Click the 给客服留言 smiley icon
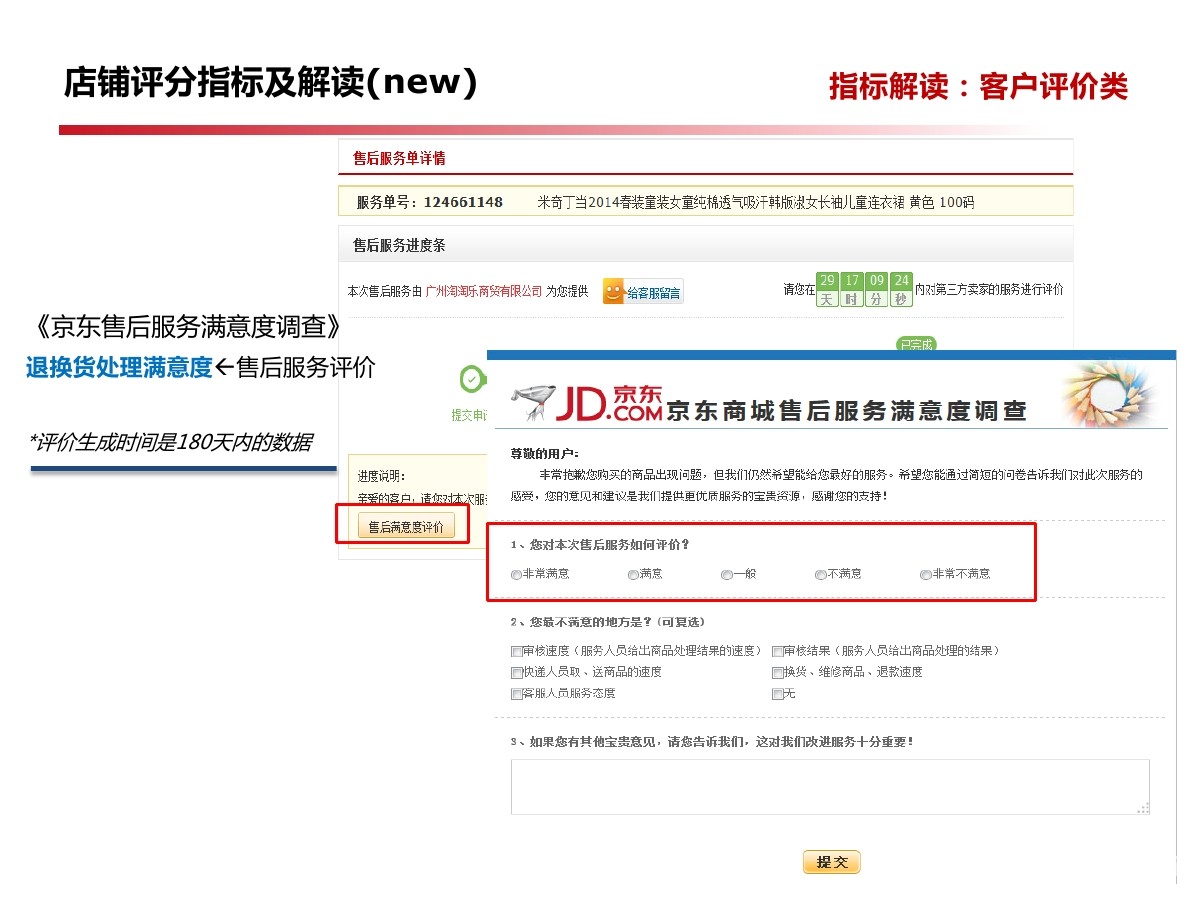1200x900 pixels. tap(613, 291)
